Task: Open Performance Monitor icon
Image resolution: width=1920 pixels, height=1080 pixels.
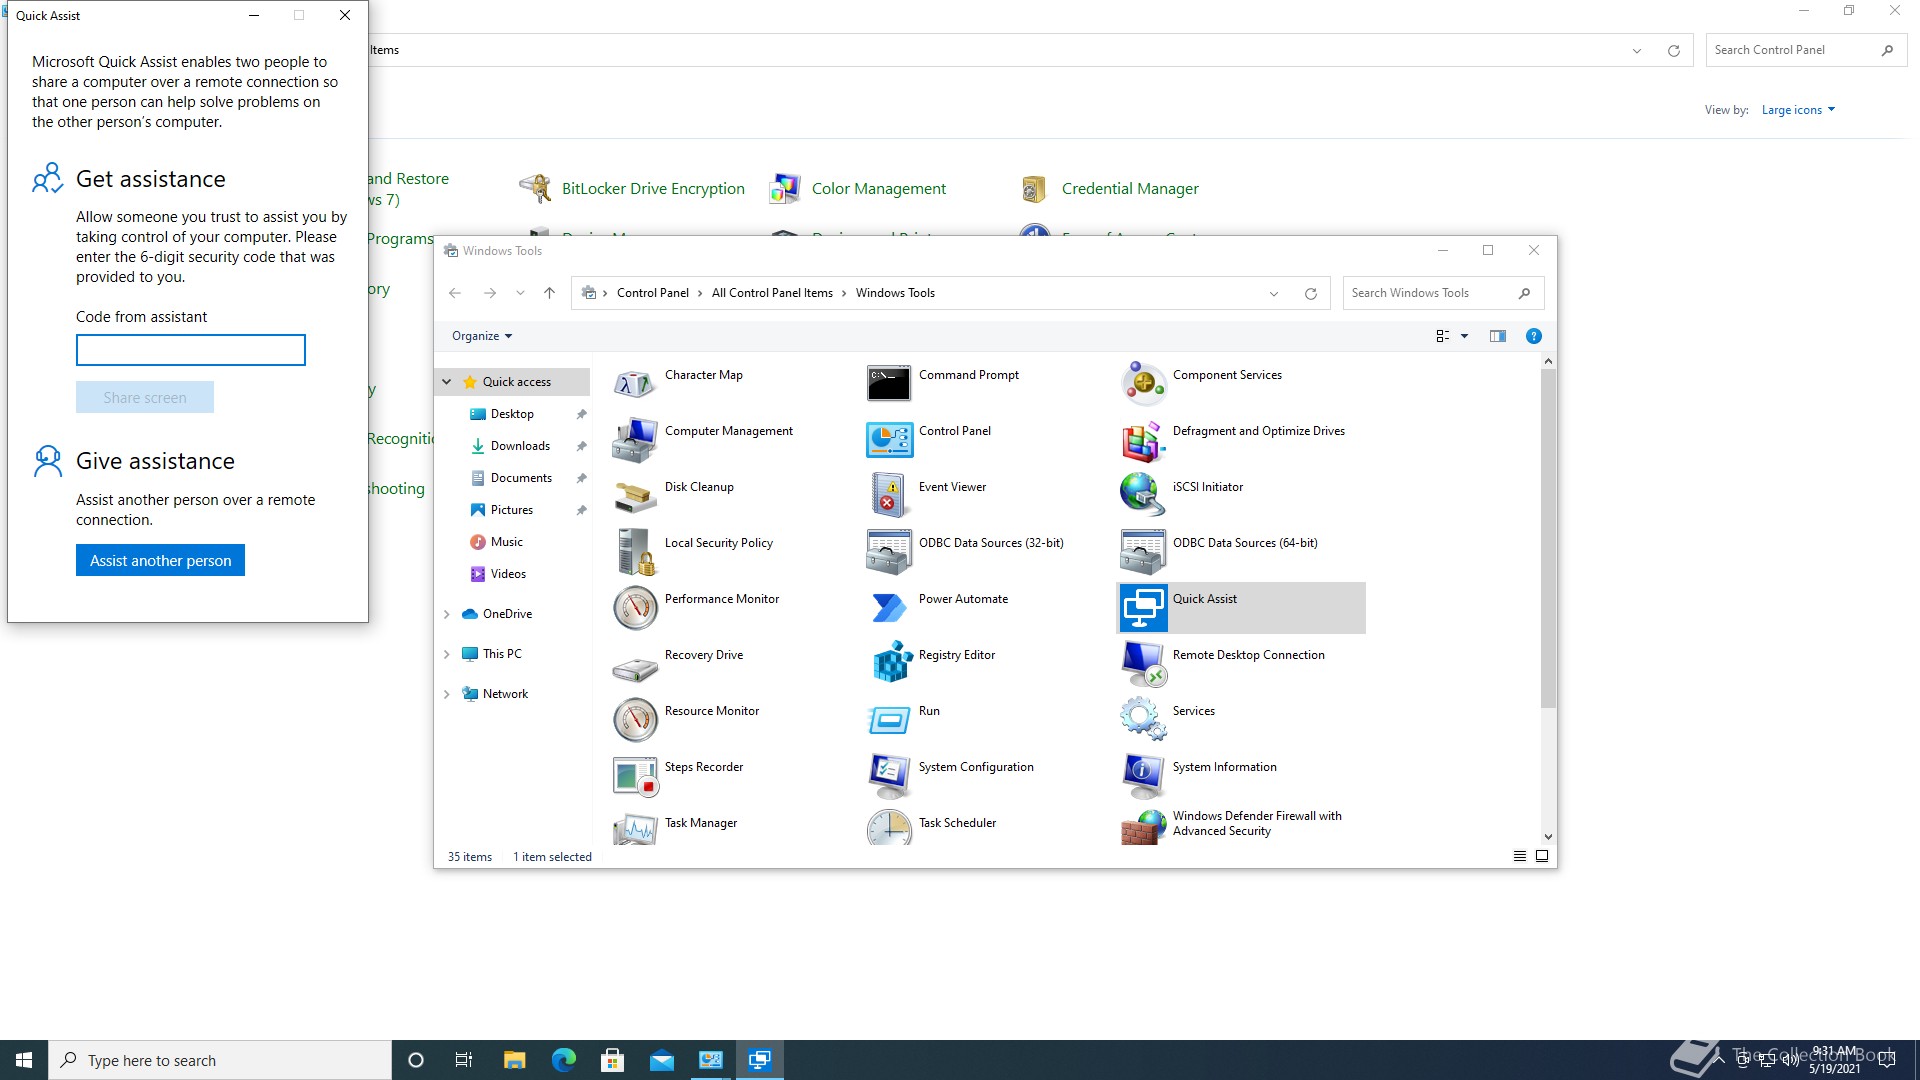Action: click(635, 607)
